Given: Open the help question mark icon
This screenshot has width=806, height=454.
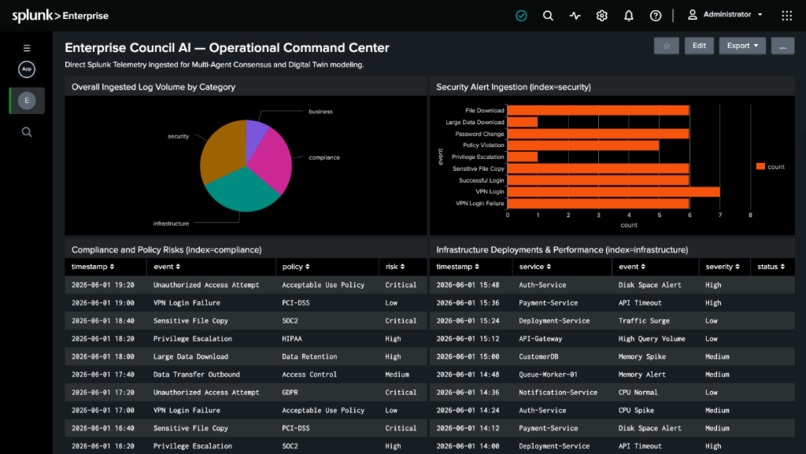Looking at the screenshot, I should coord(655,16).
